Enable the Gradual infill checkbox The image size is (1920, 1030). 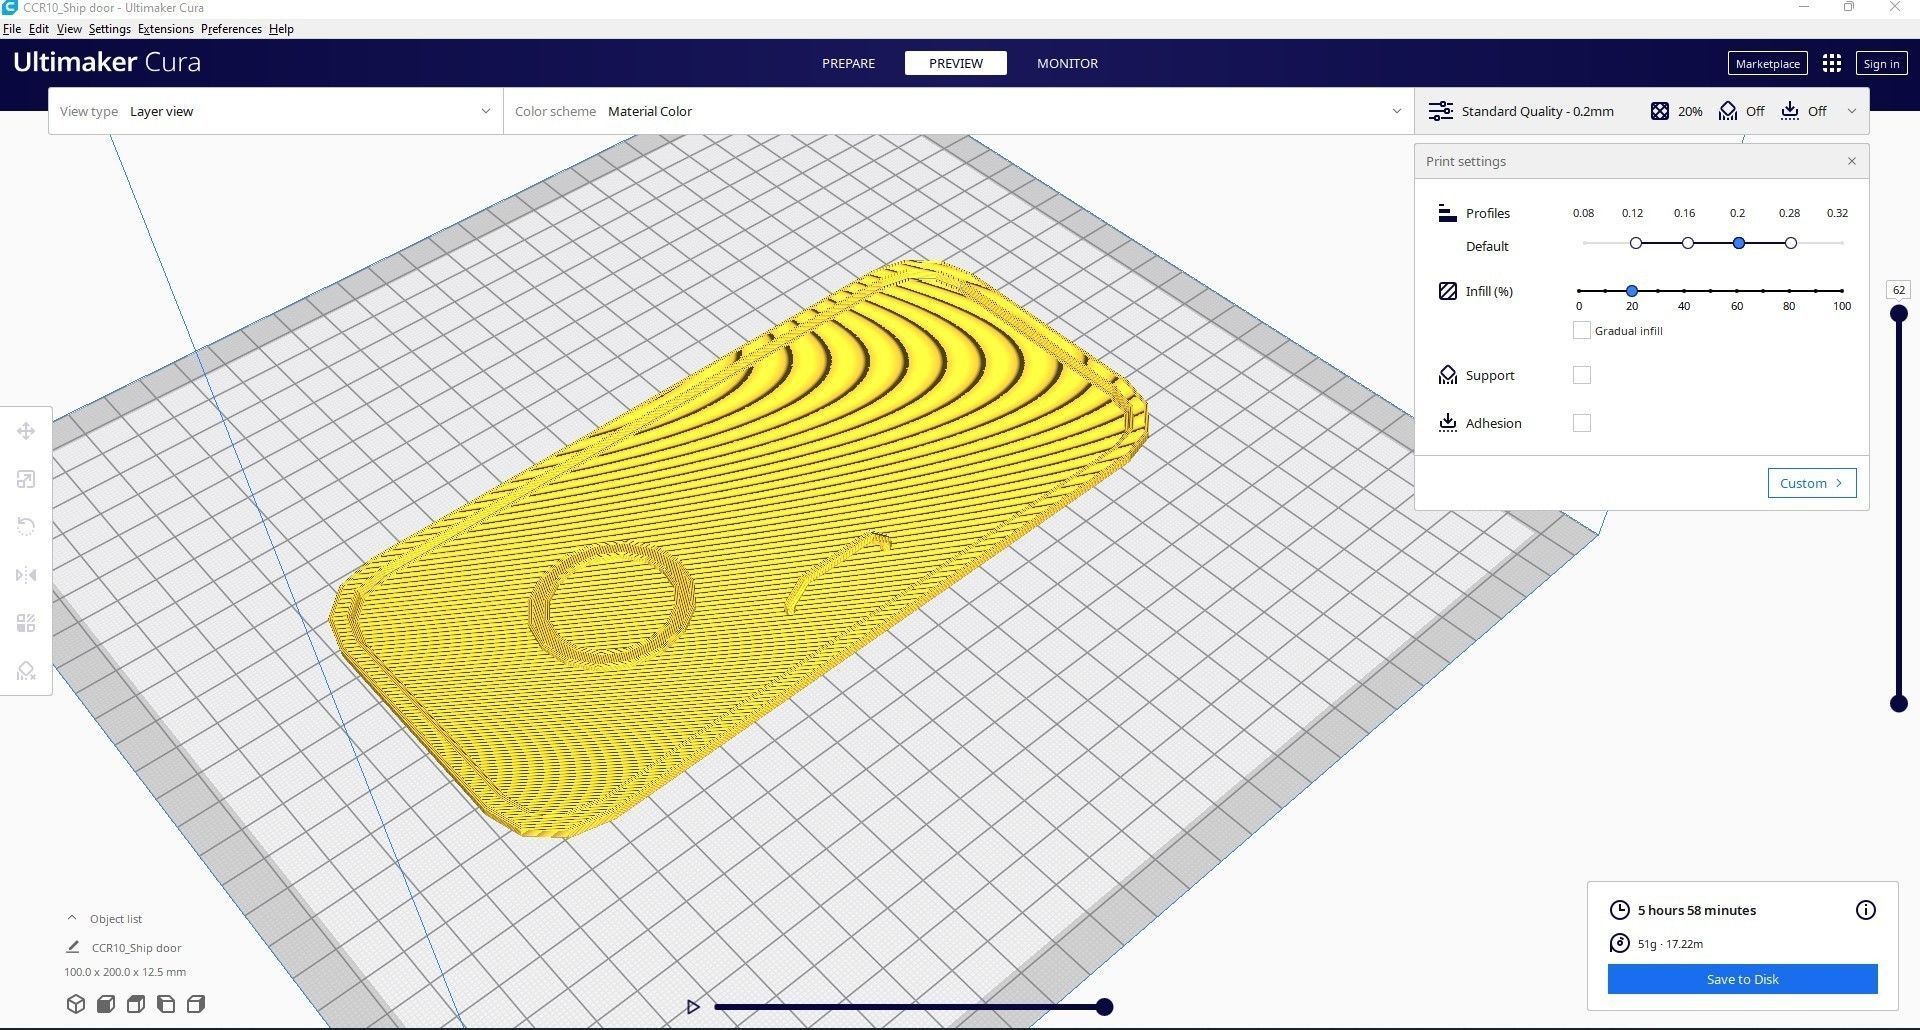[1581, 330]
